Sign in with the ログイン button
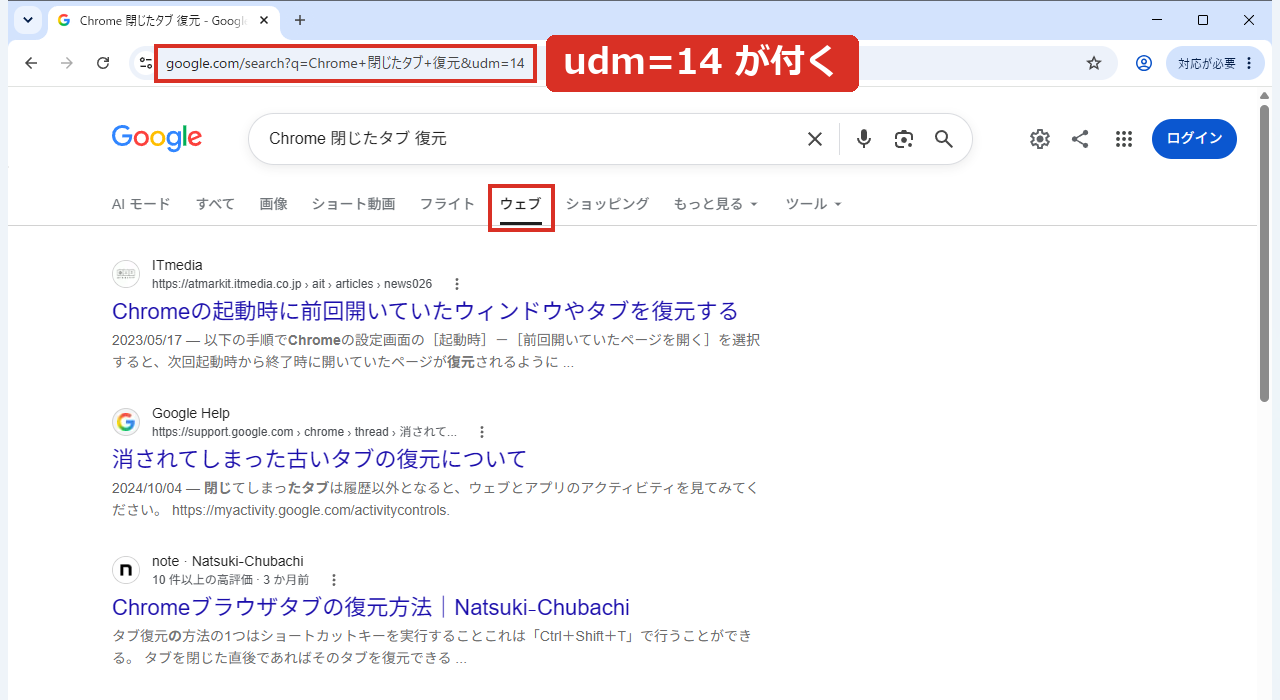Image resolution: width=1280 pixels, height=700 pixels. click(1194, 139)
